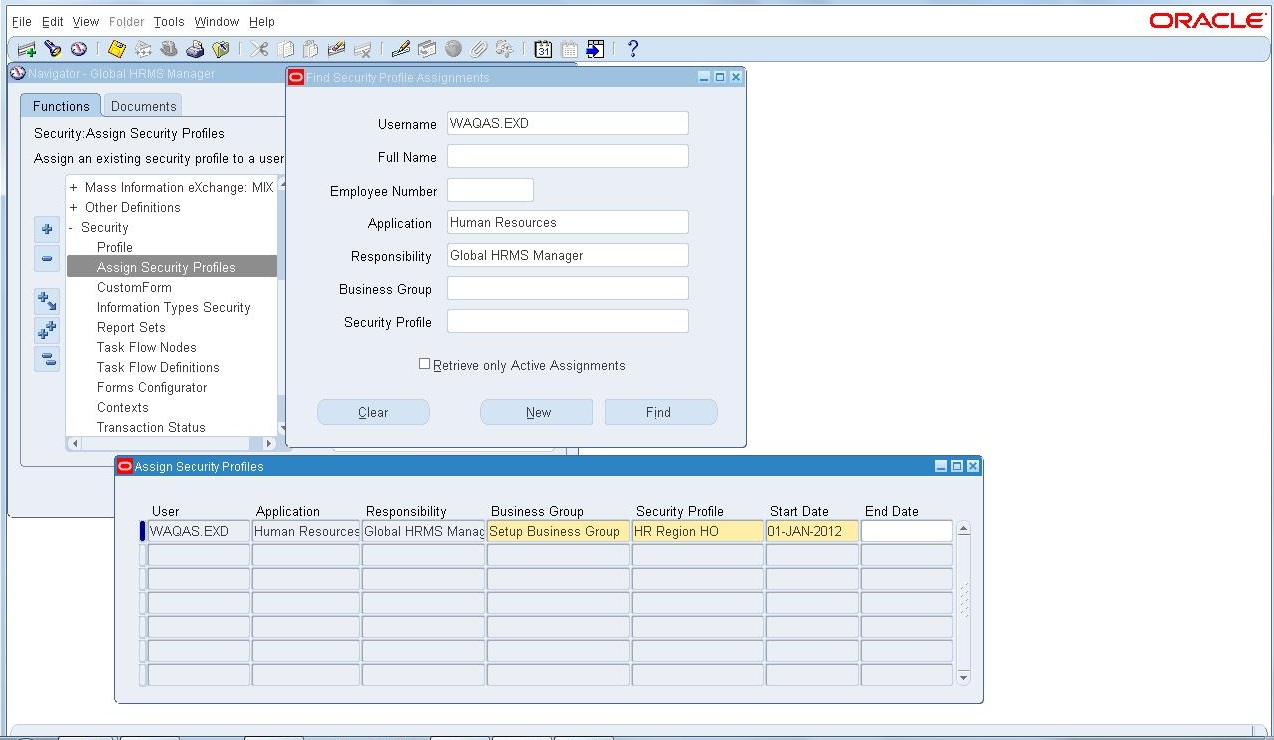Save using the yellow diskette icon
This screenshot has width=1274, height=740.
click(x=117, y=49)
